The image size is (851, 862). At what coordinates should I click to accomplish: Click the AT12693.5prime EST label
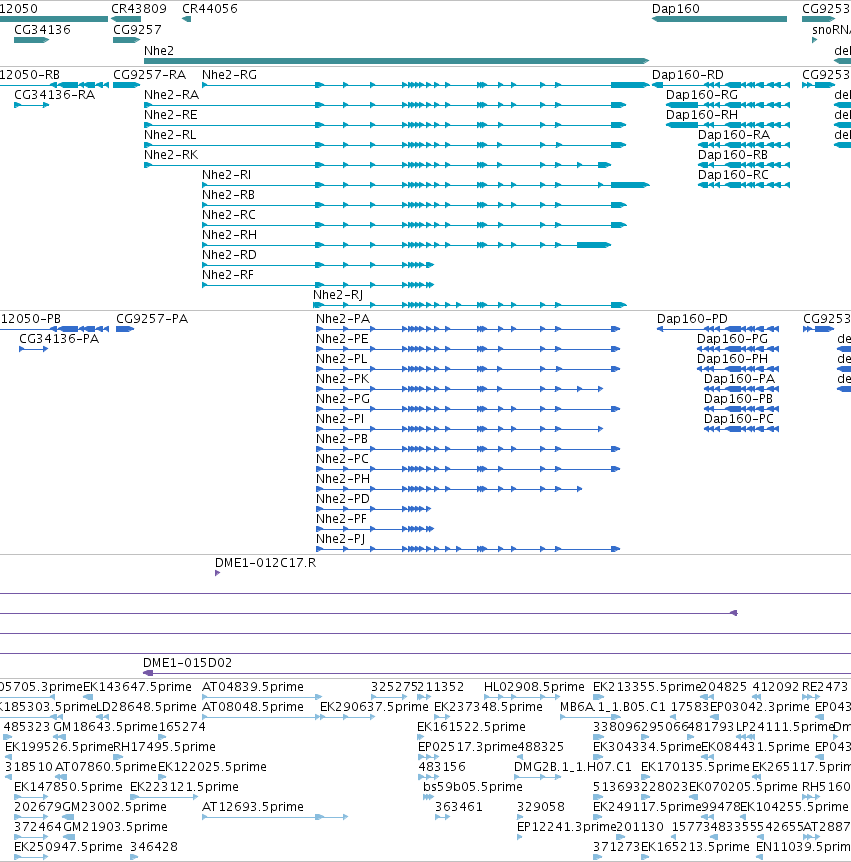point(253,807)
